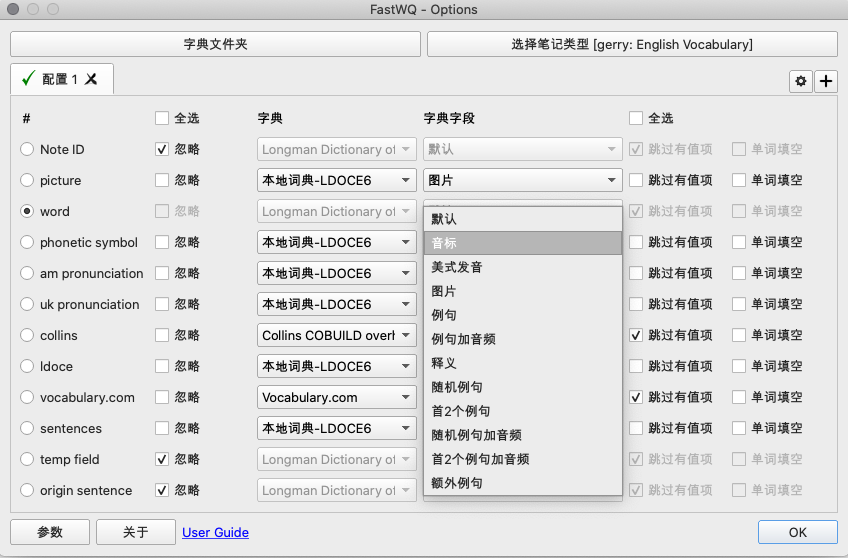Uncheck 跳过有值项 in collins row

[x=636, y=335]
